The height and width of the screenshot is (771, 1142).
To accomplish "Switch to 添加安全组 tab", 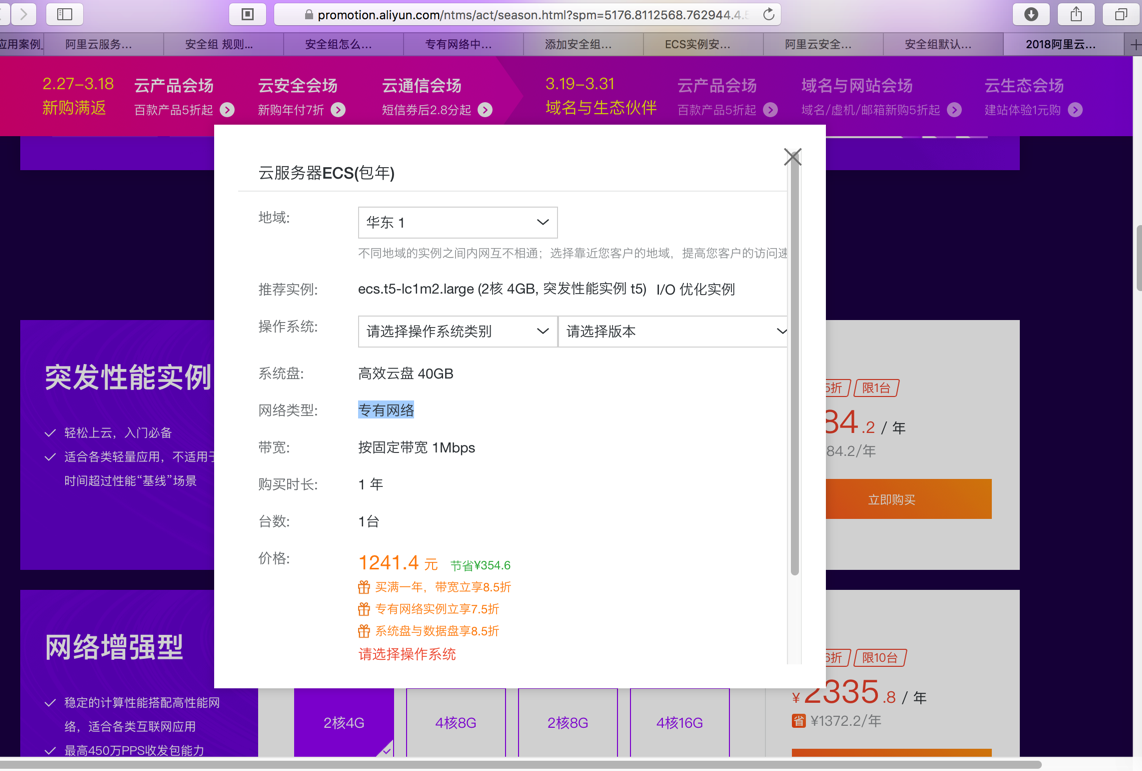I will 583,44.
